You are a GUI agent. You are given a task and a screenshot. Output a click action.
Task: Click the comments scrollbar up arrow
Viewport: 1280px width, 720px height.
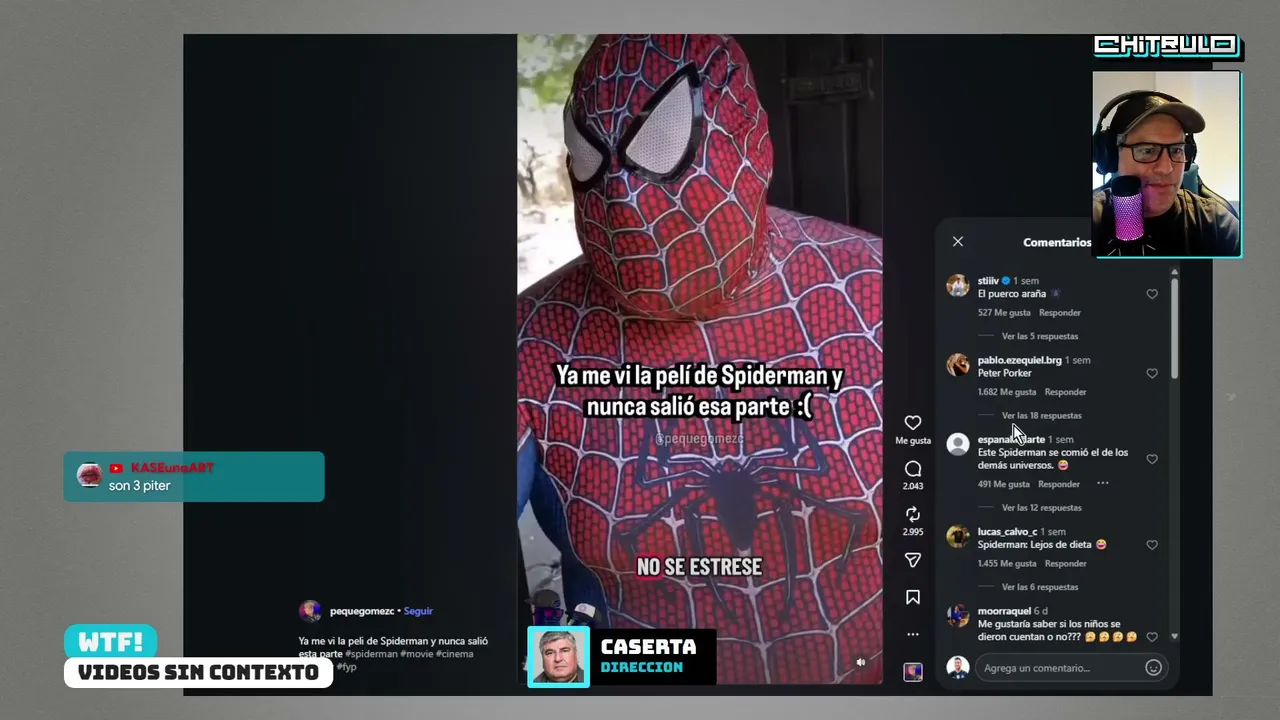(x=1174, y=272)
